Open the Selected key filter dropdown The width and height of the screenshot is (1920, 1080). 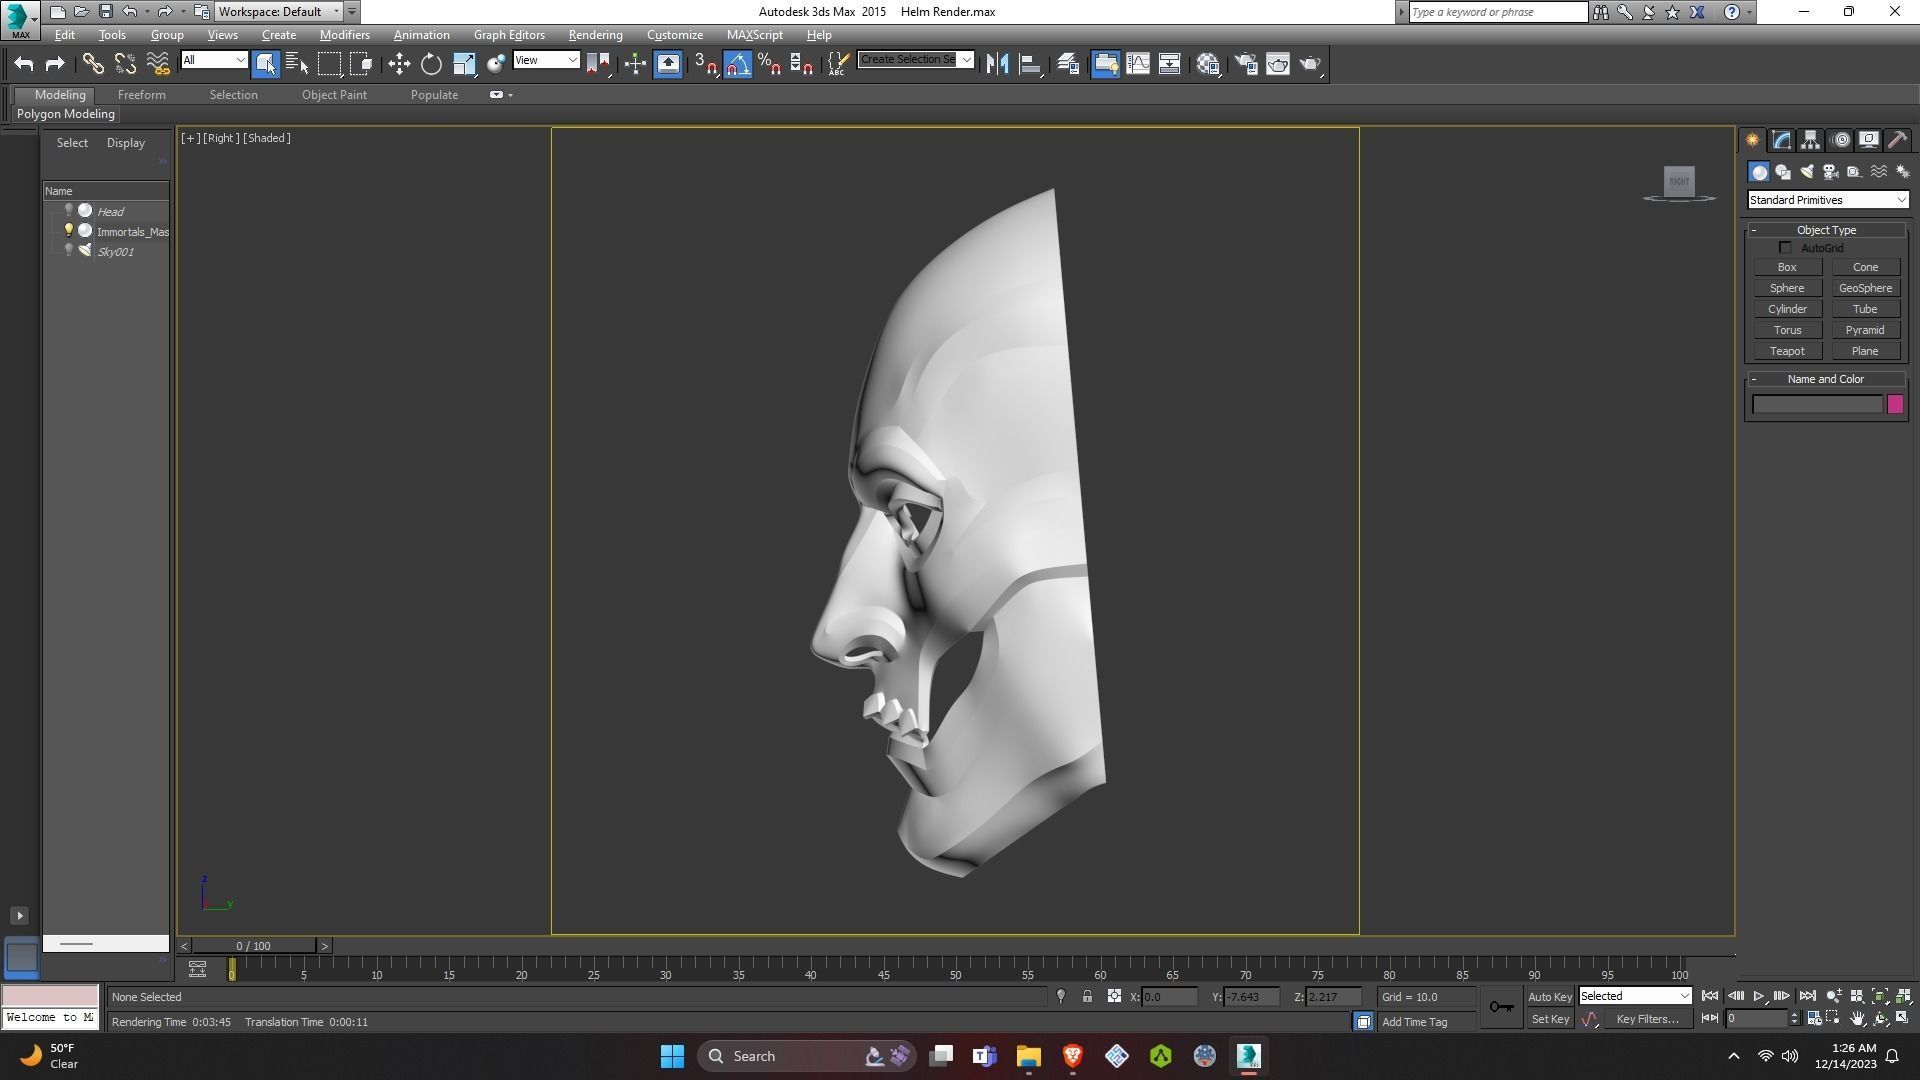(1635, 996)
